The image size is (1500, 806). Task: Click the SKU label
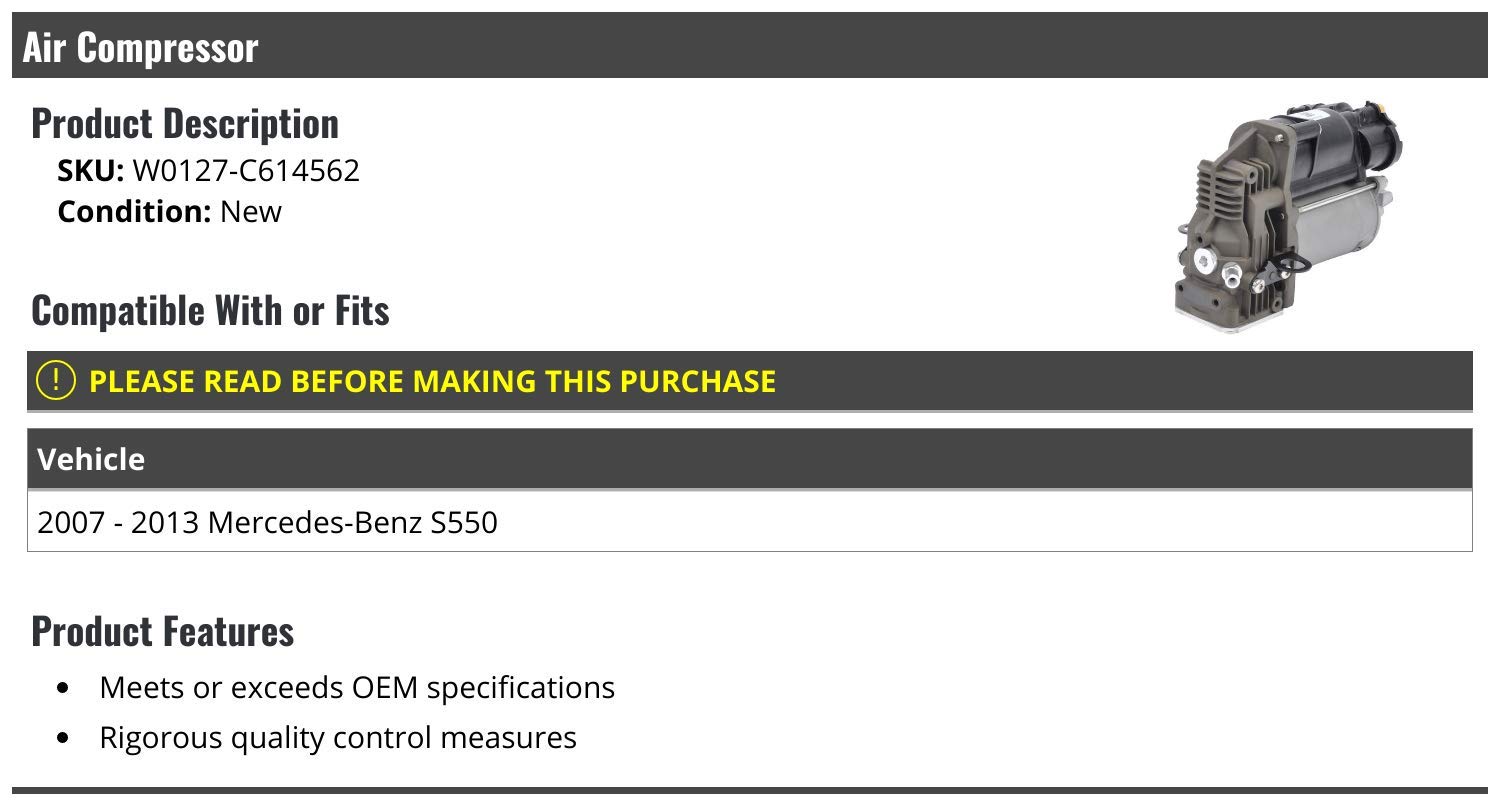pos(91,171)
